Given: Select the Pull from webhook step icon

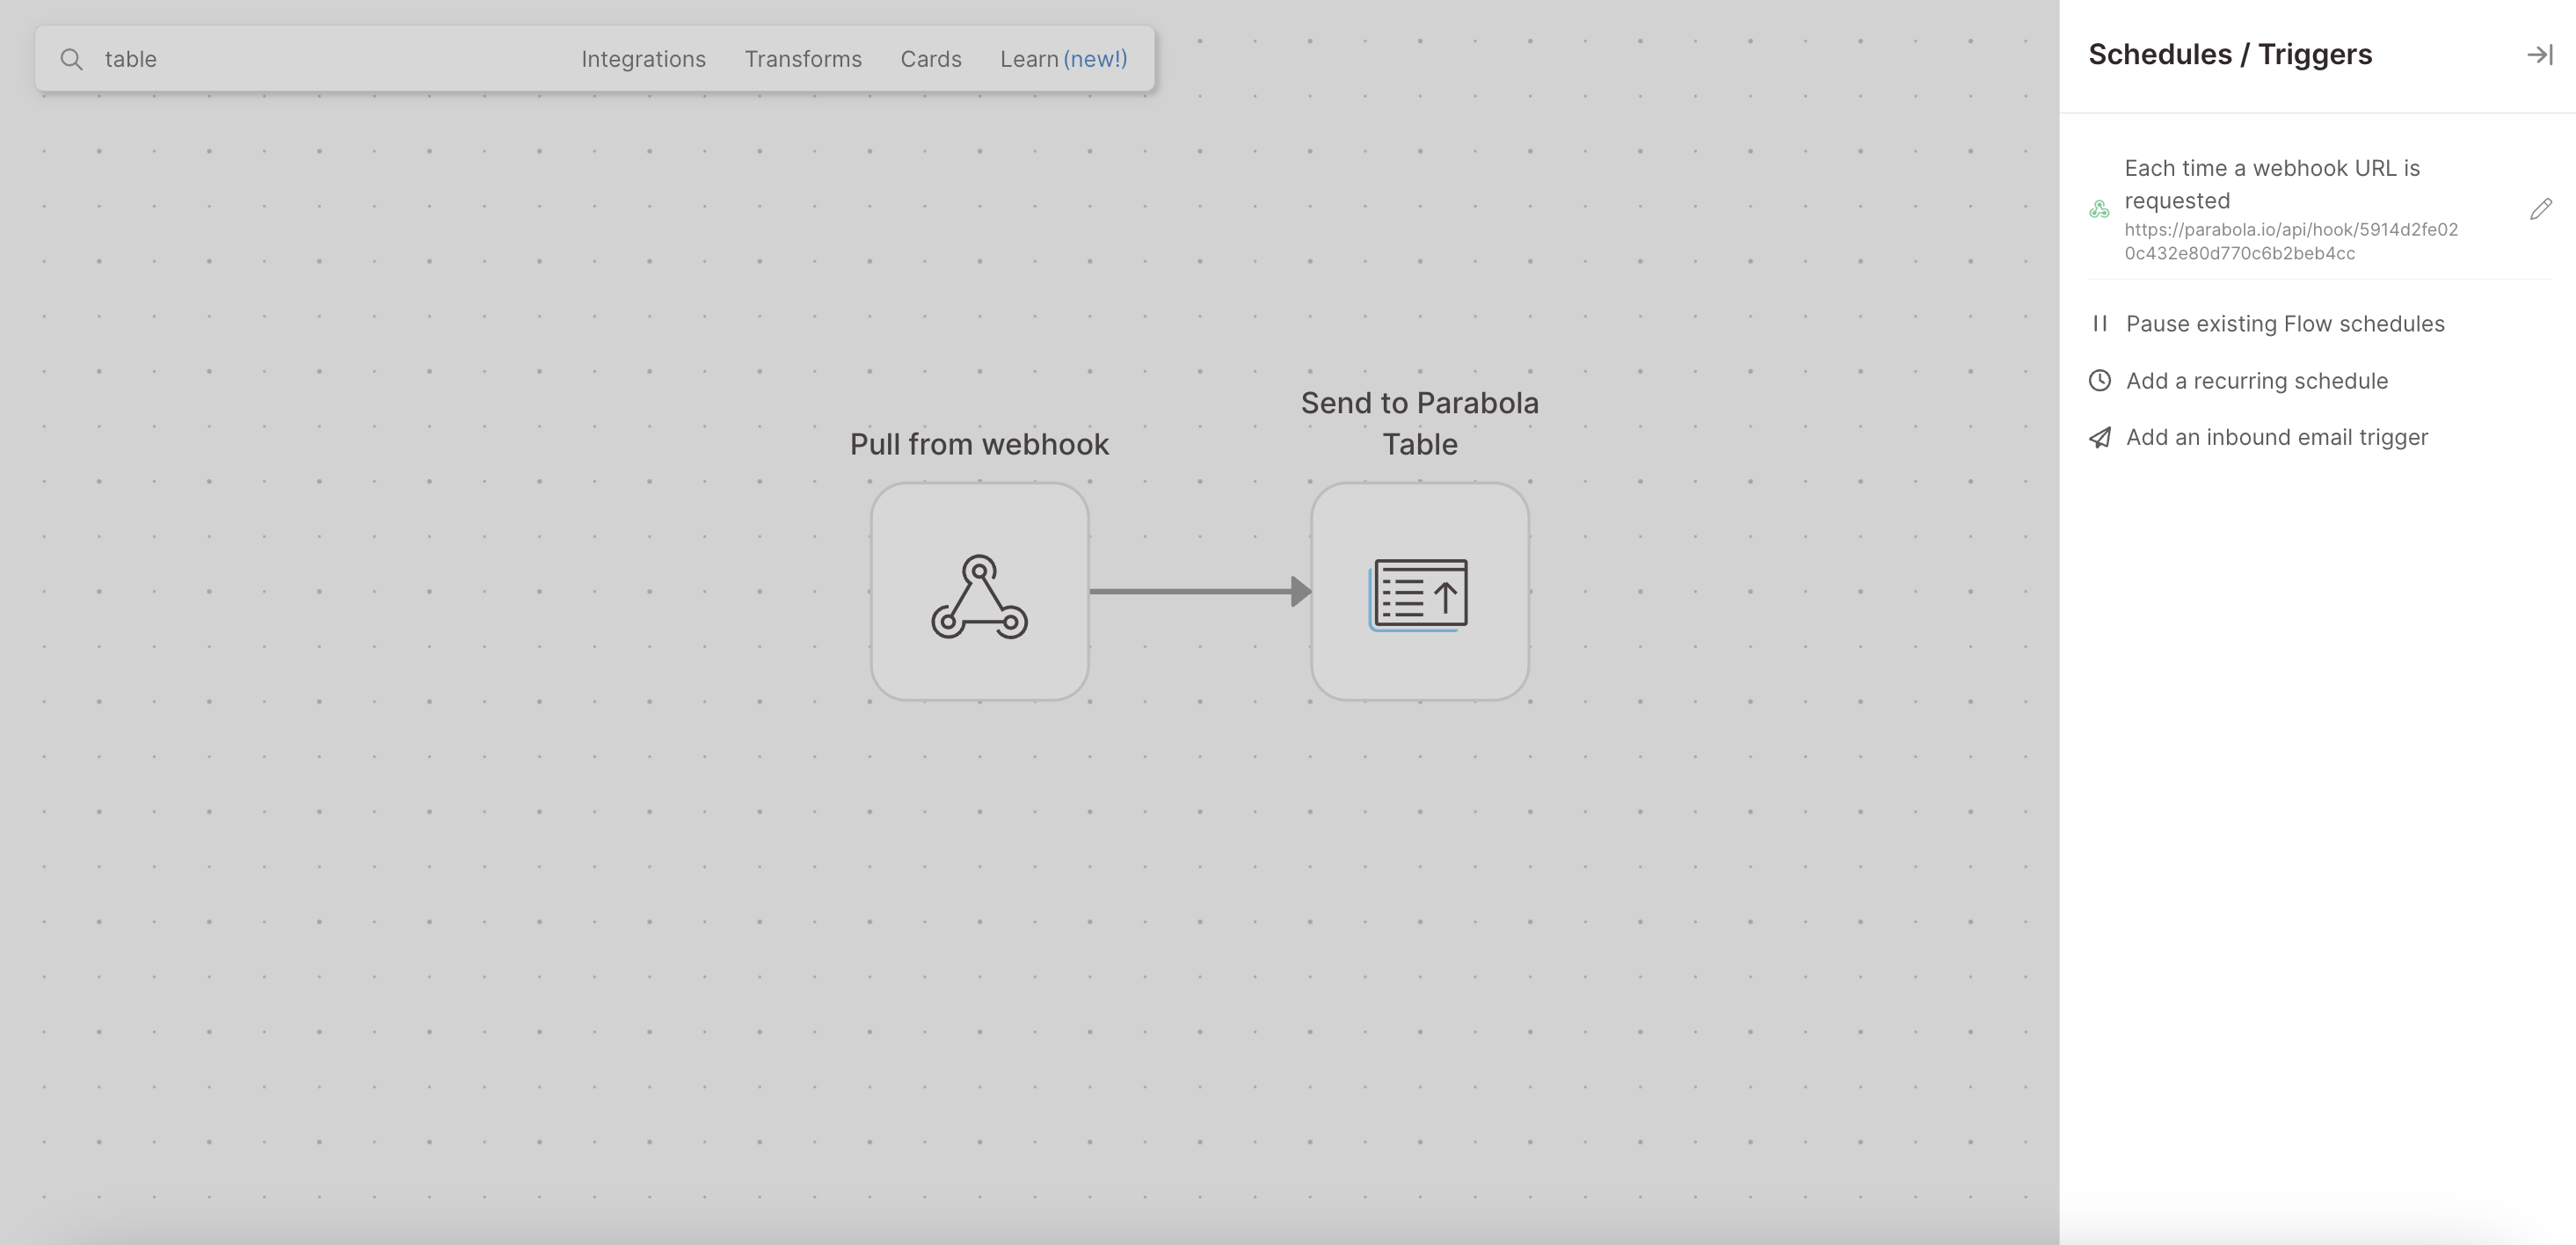Looking at the screenshot, I should (x=979, y=592).
